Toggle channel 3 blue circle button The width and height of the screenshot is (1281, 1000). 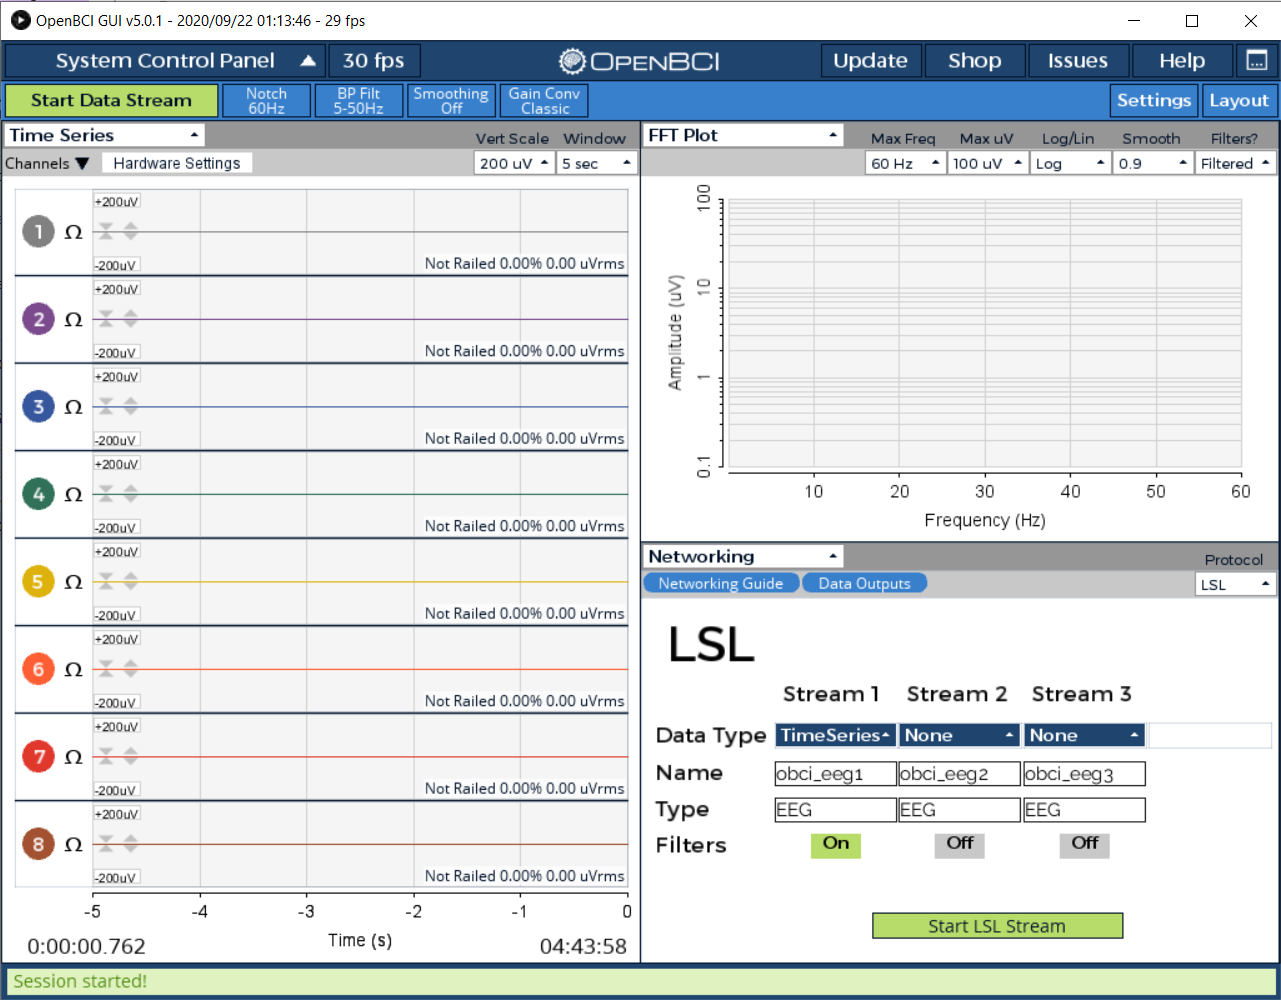tap(39, 407)
